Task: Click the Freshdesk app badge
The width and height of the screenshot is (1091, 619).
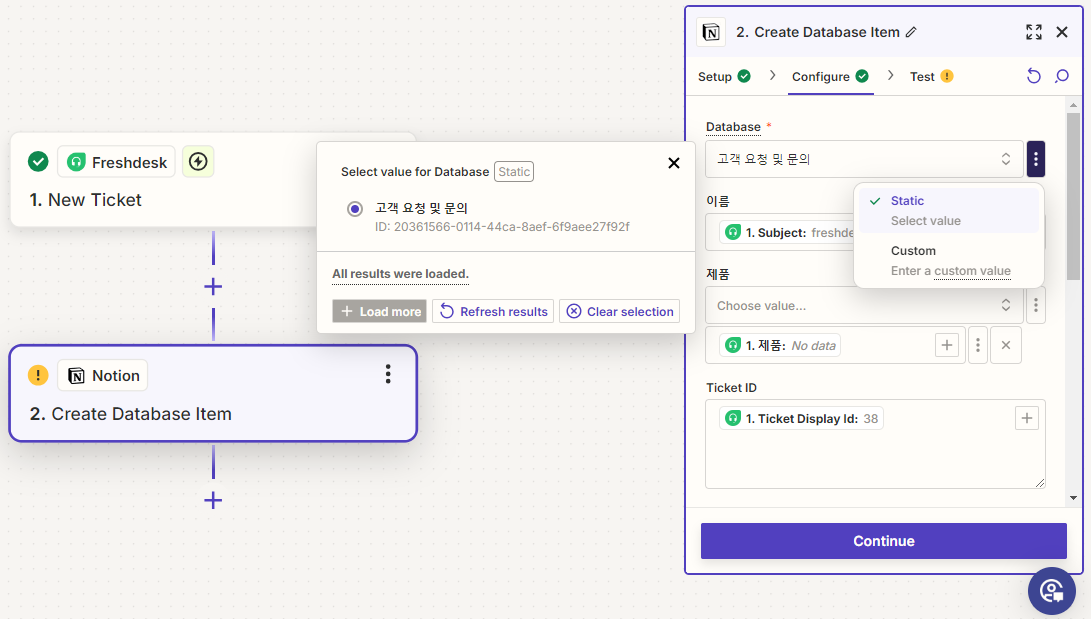Action: 116,162
